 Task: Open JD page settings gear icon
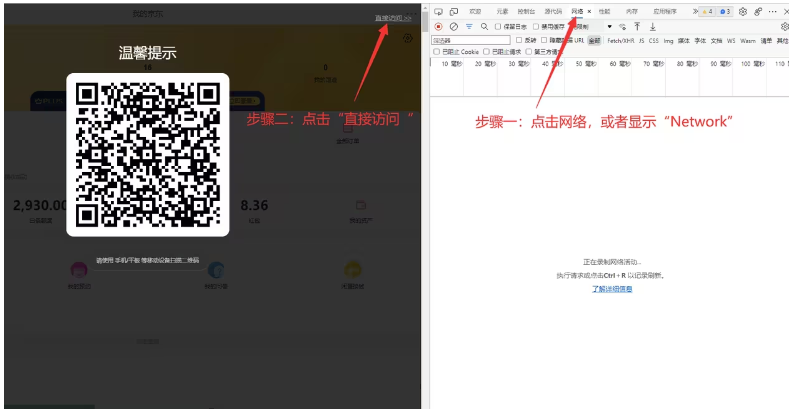pos(408,38)
